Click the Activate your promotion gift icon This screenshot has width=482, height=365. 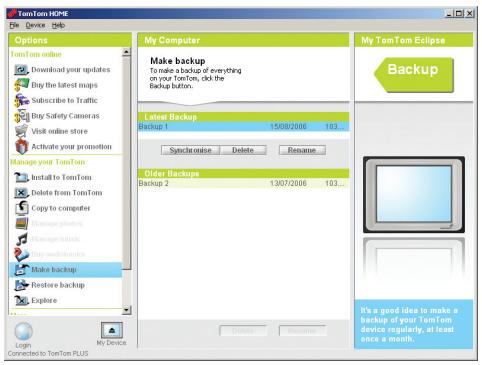coord(21,147)
